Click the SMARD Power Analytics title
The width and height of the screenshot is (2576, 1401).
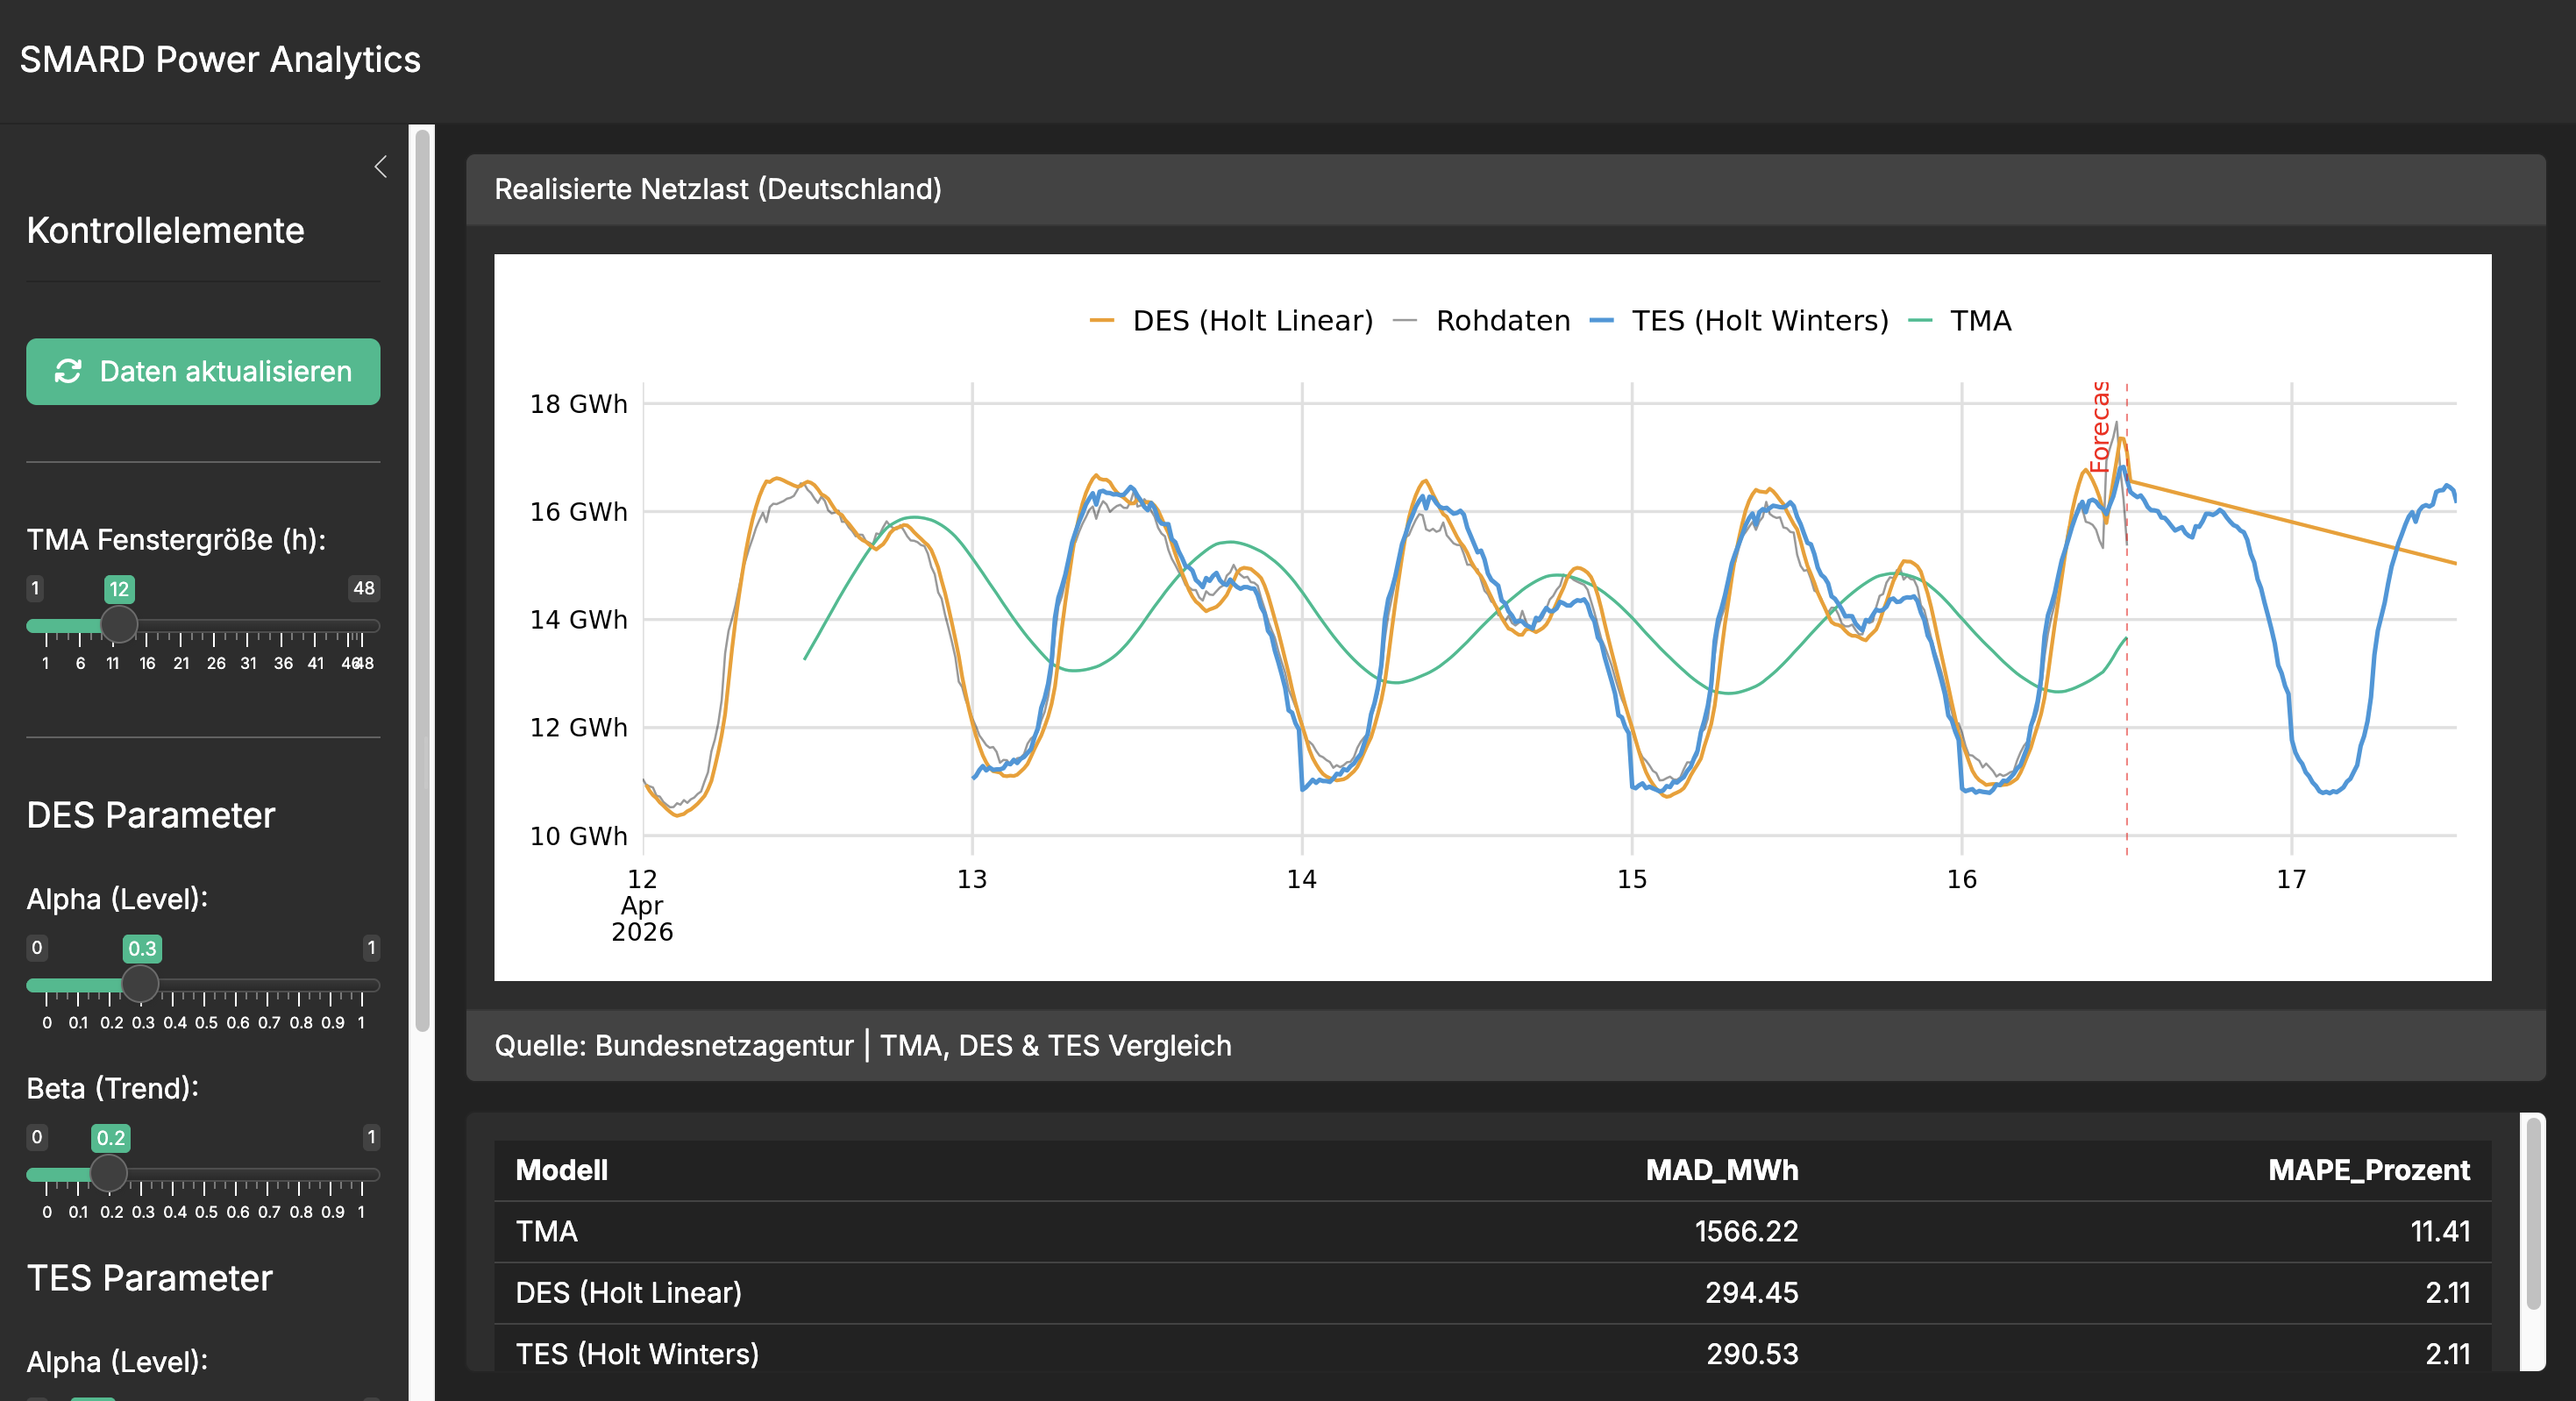click(x=220, y=60)
